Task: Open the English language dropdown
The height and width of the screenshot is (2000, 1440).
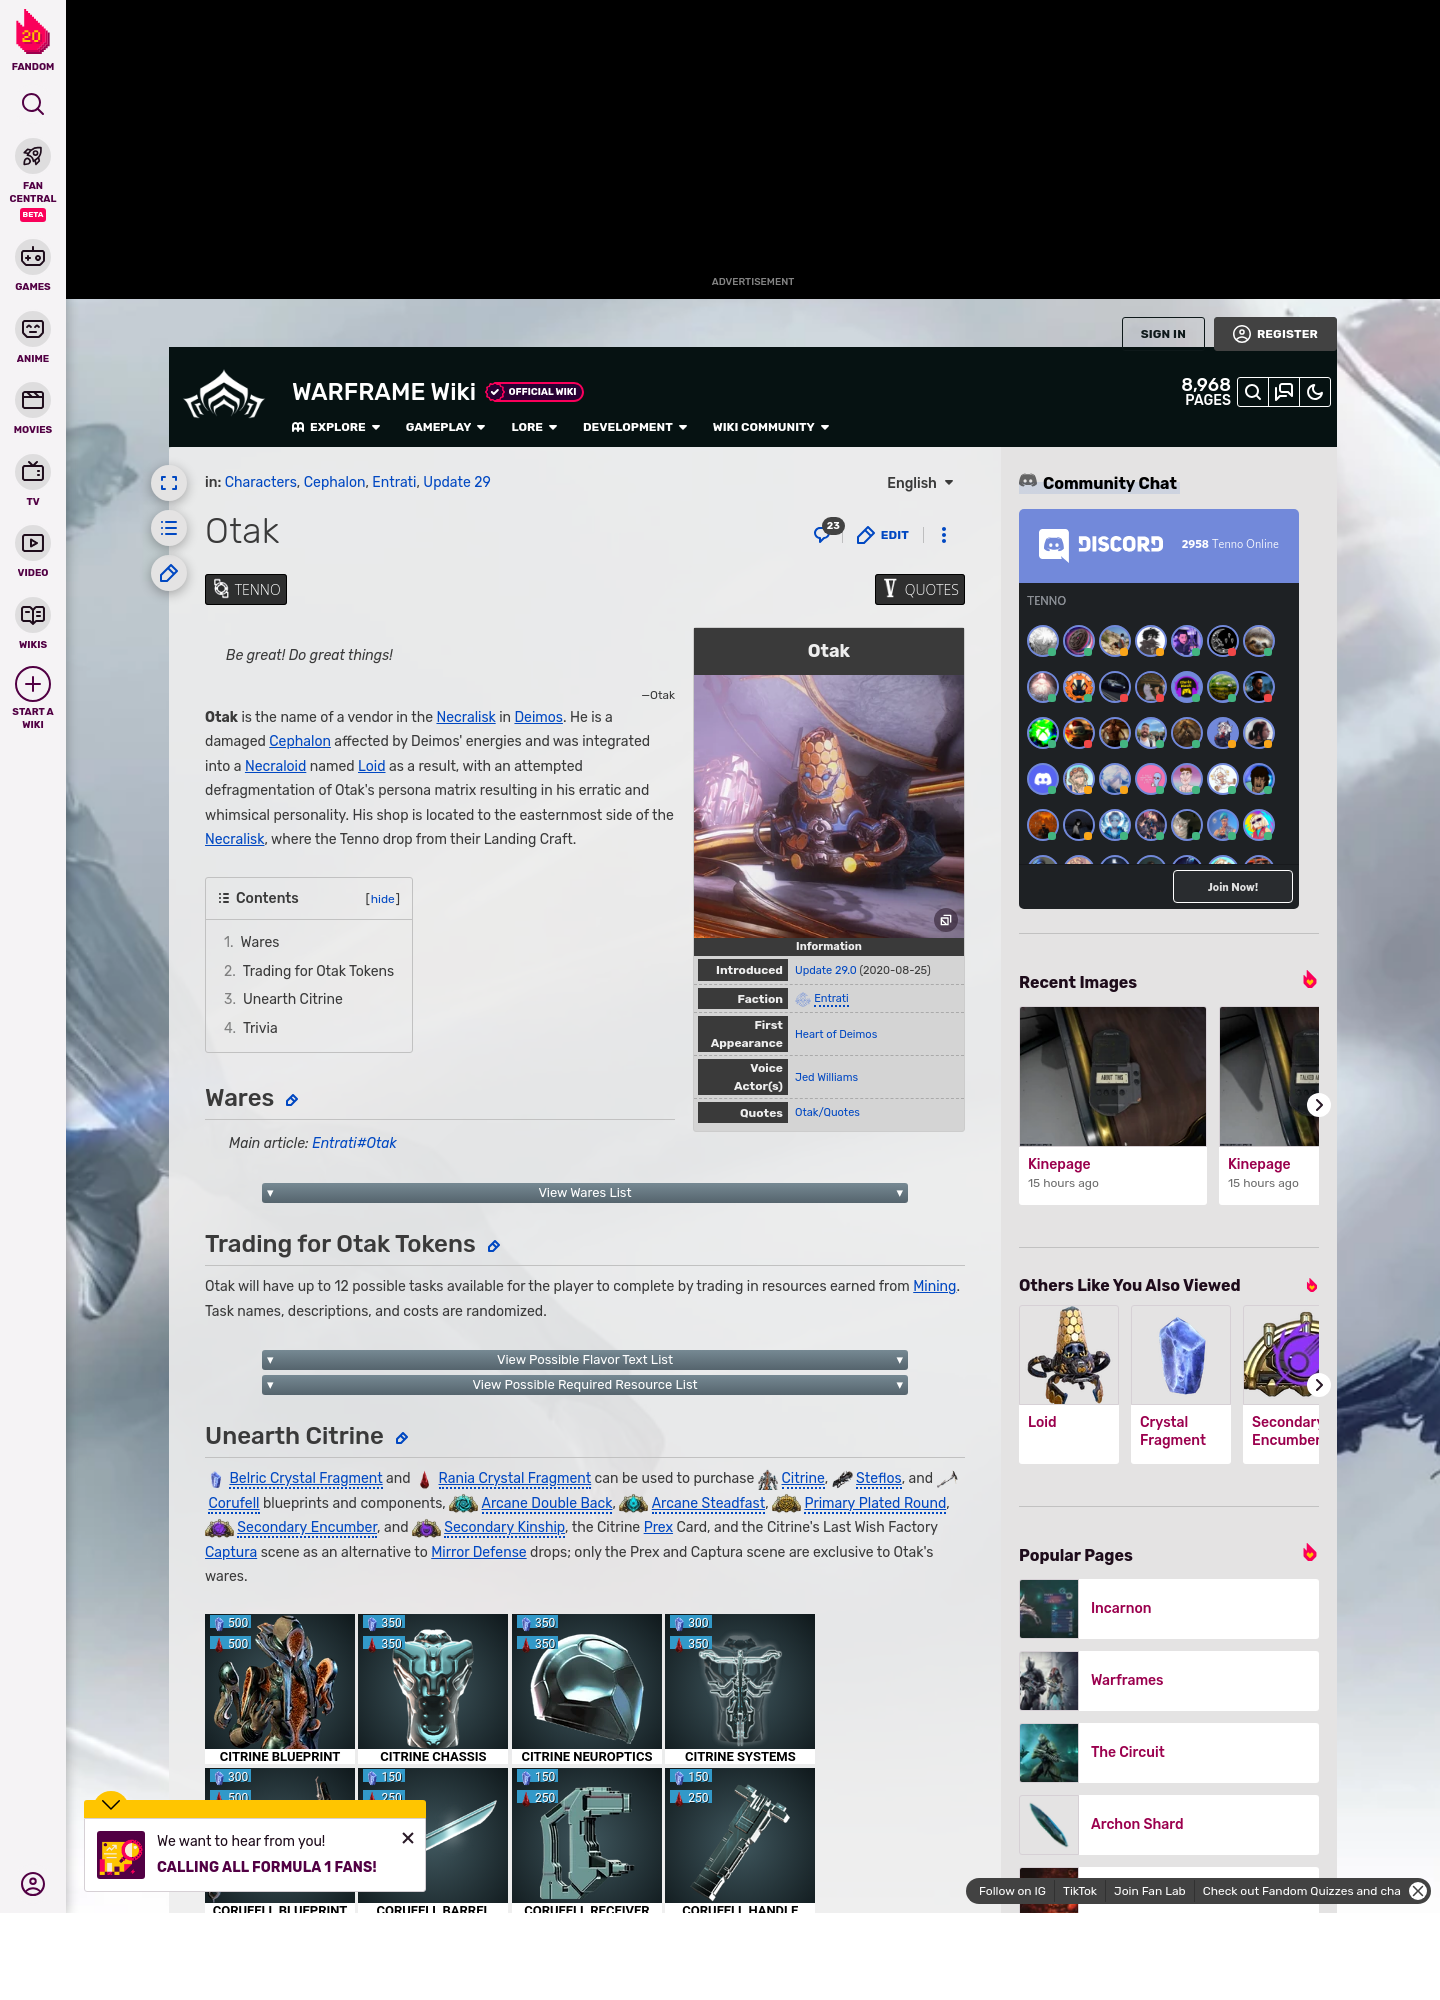Action: [x=920, y=483]
